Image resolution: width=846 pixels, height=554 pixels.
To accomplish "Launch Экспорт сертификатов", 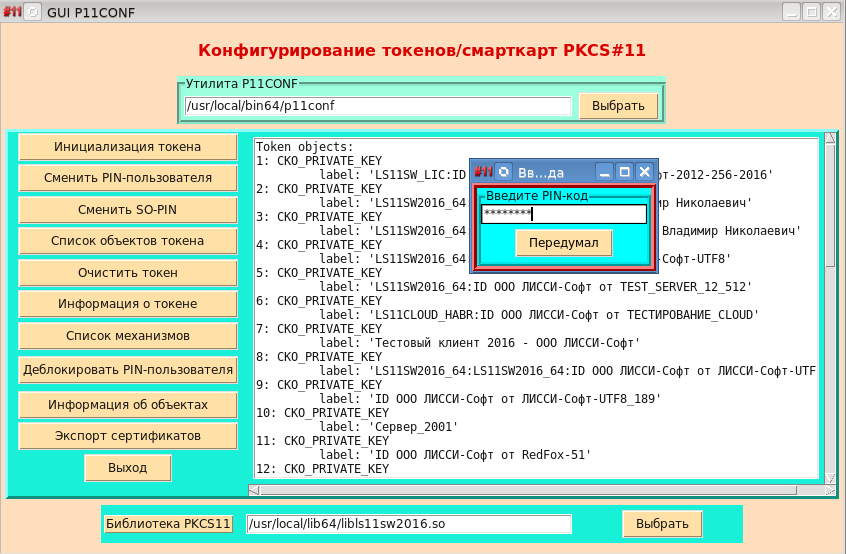I will pos(128,436).
